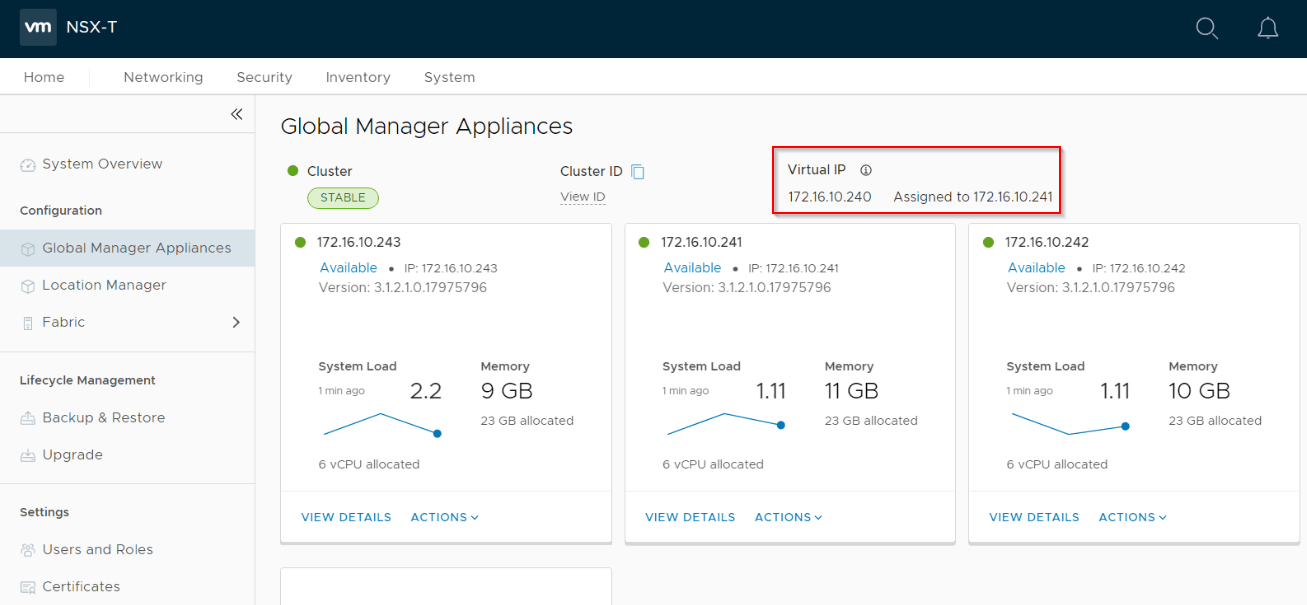
Task: Click the Upgrade icon in sidebar
Action: pyautogui.click(x=28, y=455)
